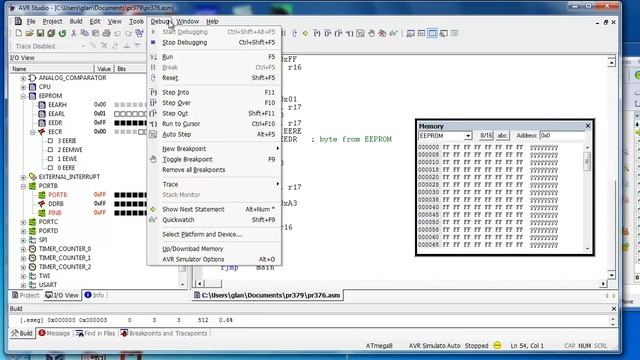Open the Breakpoints and Tracepoints tab
The image size is (640, 360).
coord(164,333)
